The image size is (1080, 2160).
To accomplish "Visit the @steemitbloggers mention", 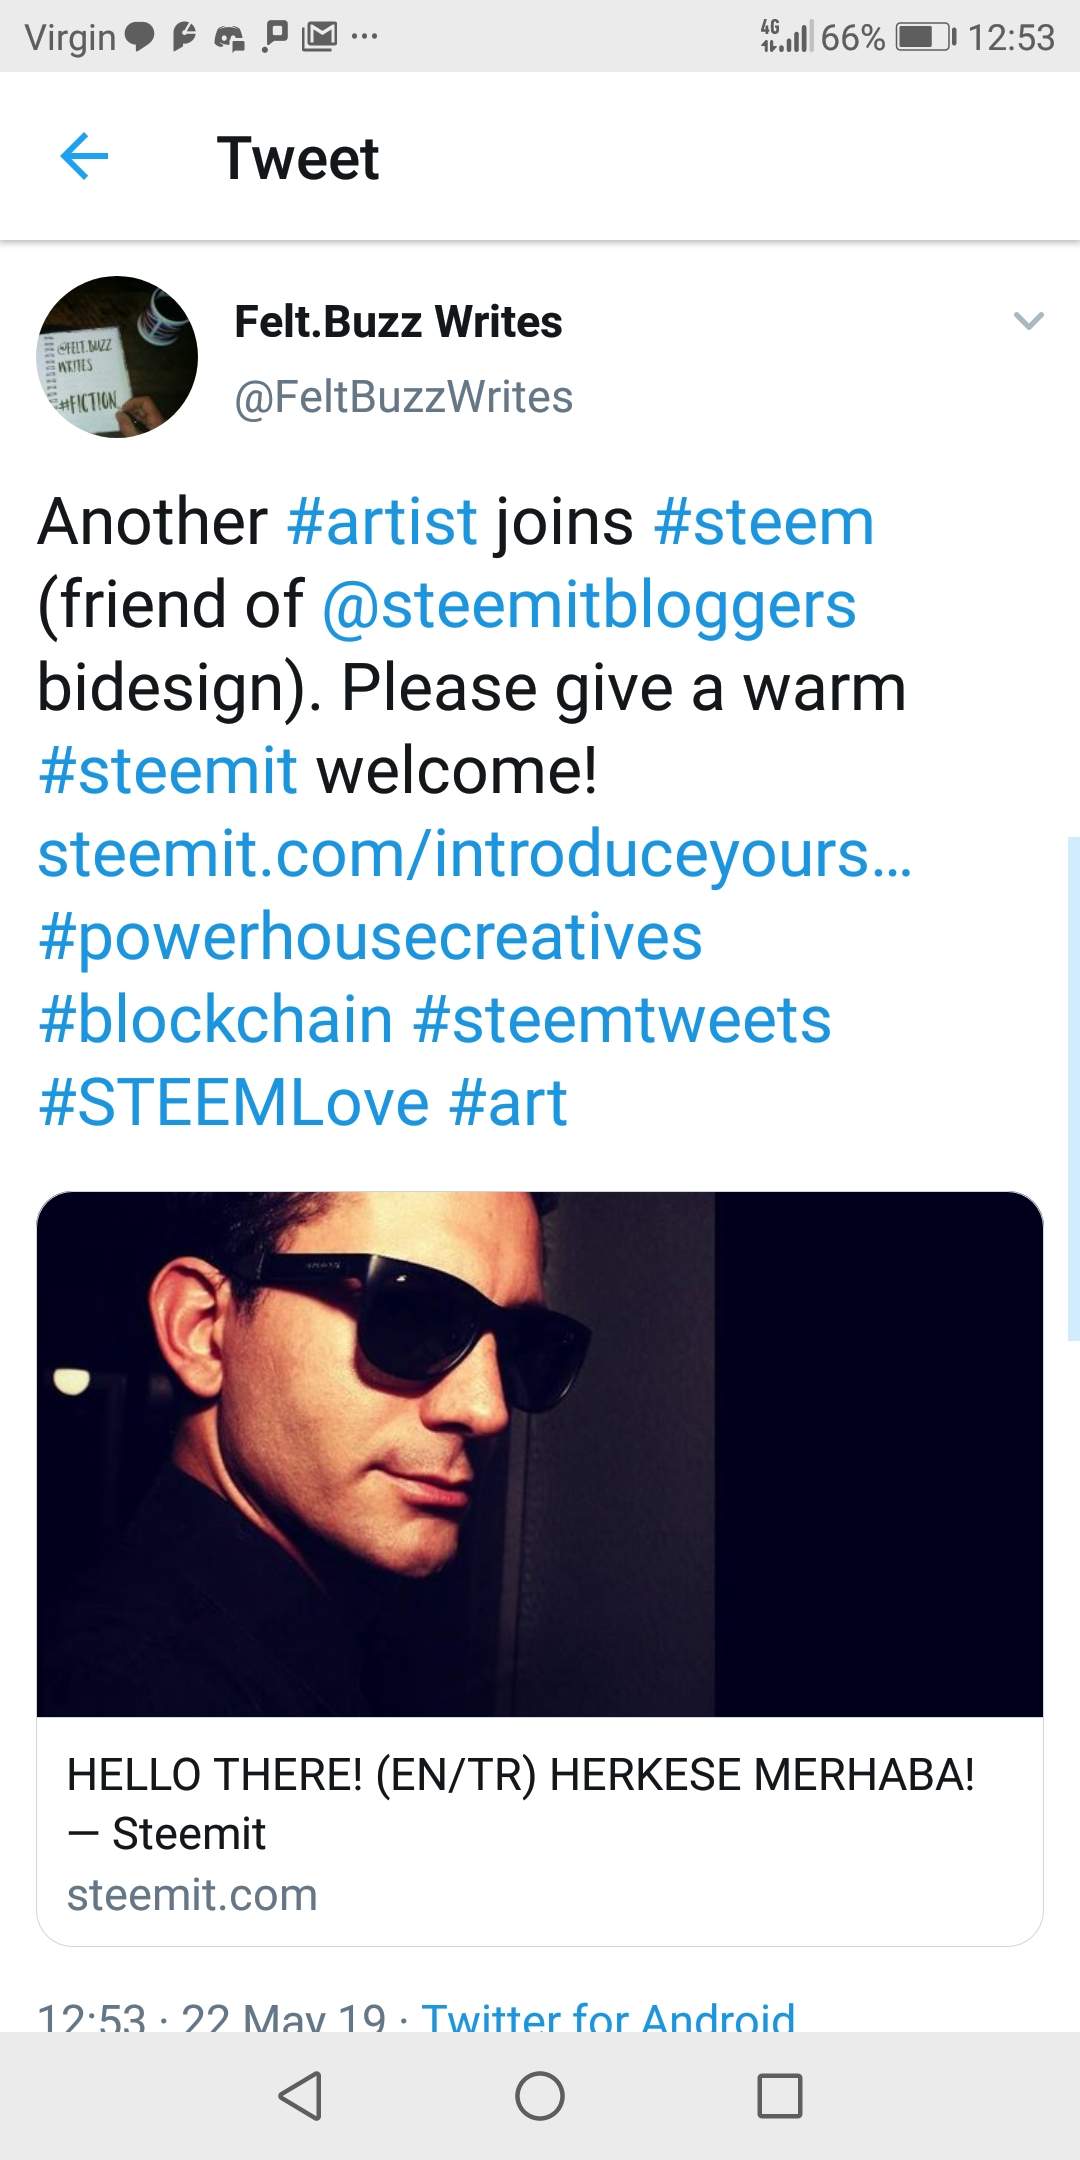I will pyautogui.click(x=588, y=605).
